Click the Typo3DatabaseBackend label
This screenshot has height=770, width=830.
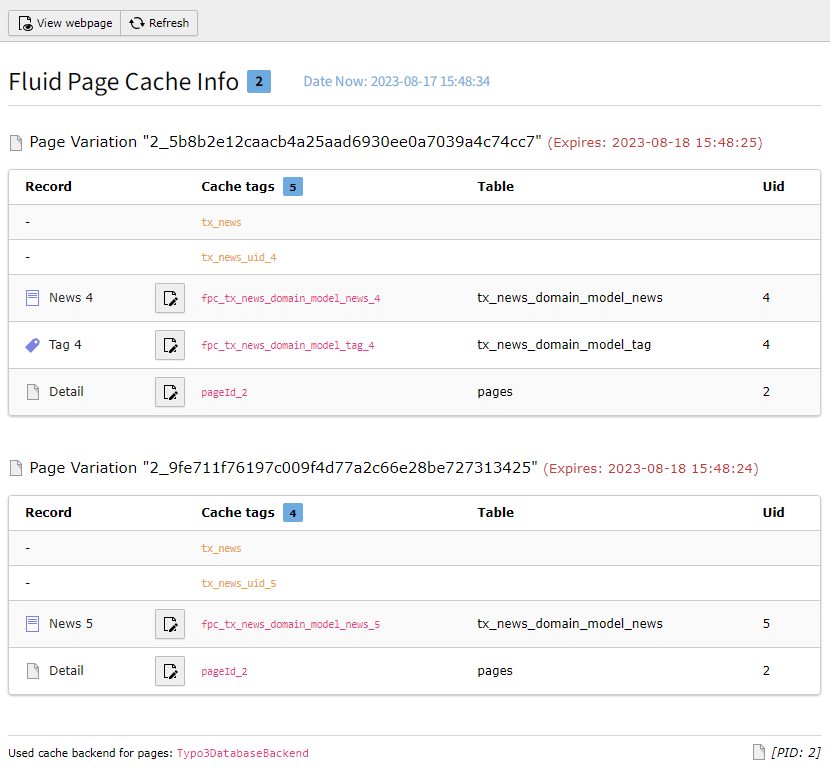242,753
